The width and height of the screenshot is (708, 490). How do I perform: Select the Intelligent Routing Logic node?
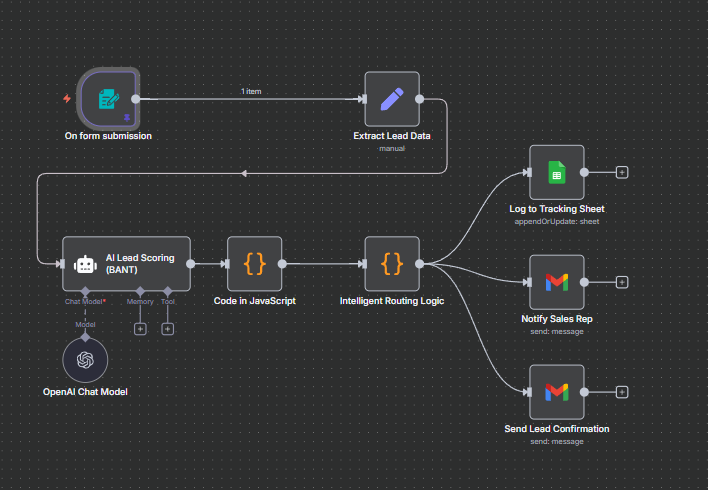point(392,264)
